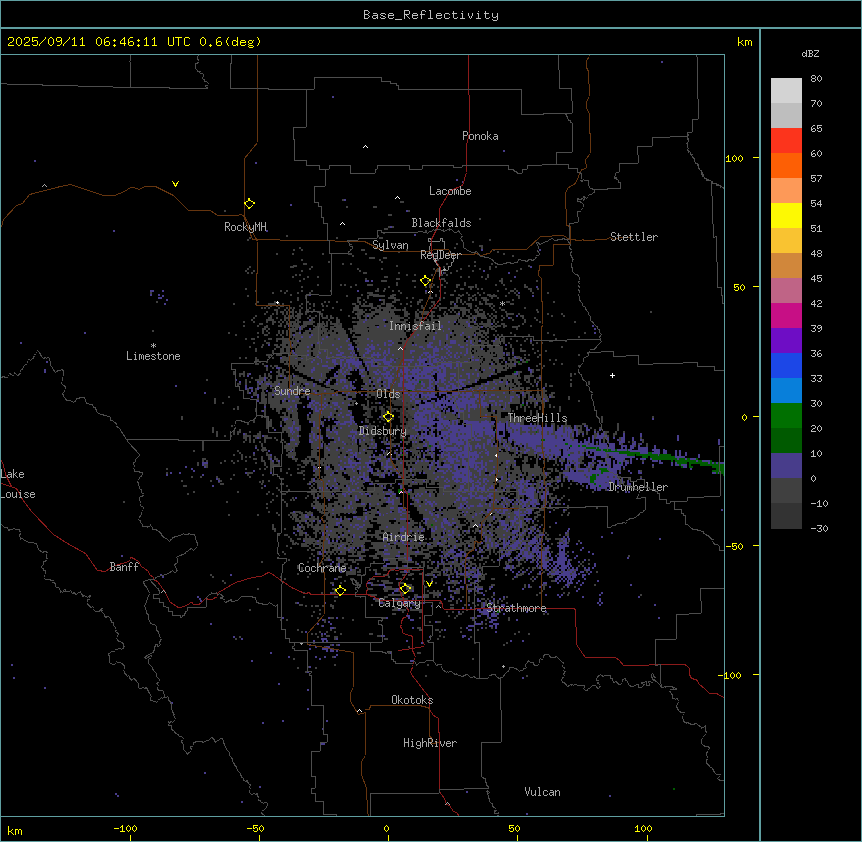
Task: Click the RedDeer city label
Action: point(440,255)
